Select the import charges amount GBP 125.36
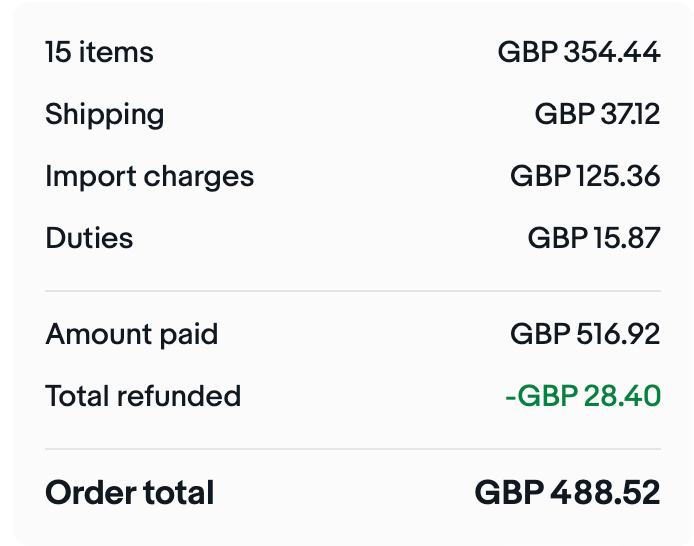Image resolution: width=694 pixels, height=546 pixels. pyautogui.click(x=585, y=176)
